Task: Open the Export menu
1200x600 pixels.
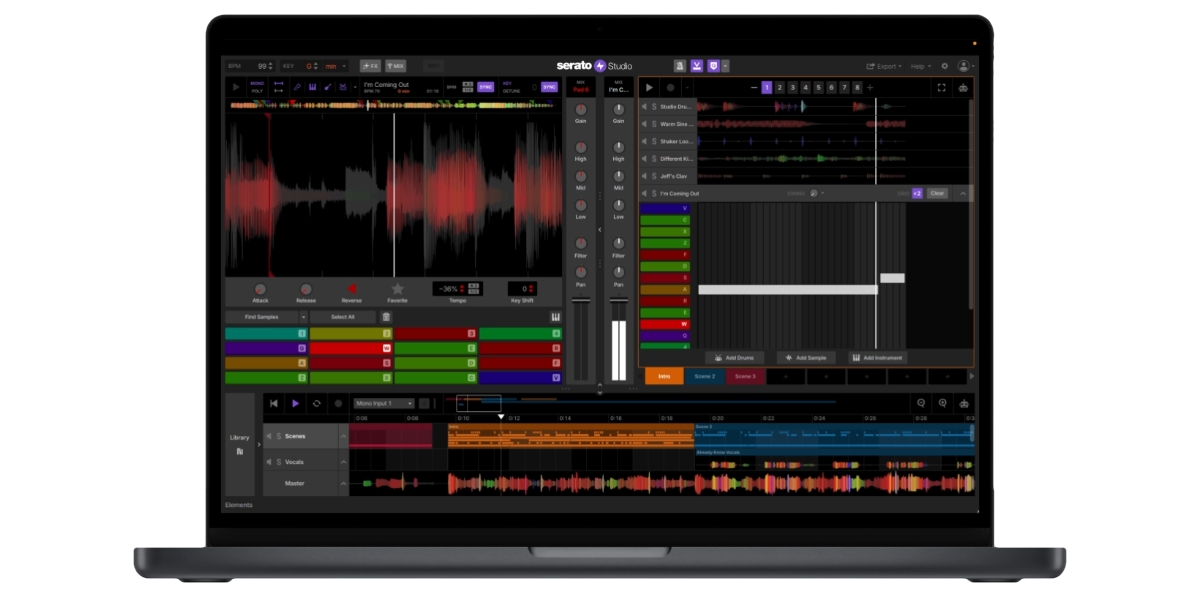Action: (884, 66)
